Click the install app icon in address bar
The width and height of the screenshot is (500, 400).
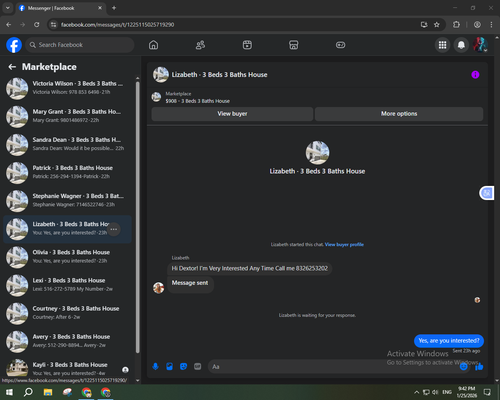click(x=424, y=25)
